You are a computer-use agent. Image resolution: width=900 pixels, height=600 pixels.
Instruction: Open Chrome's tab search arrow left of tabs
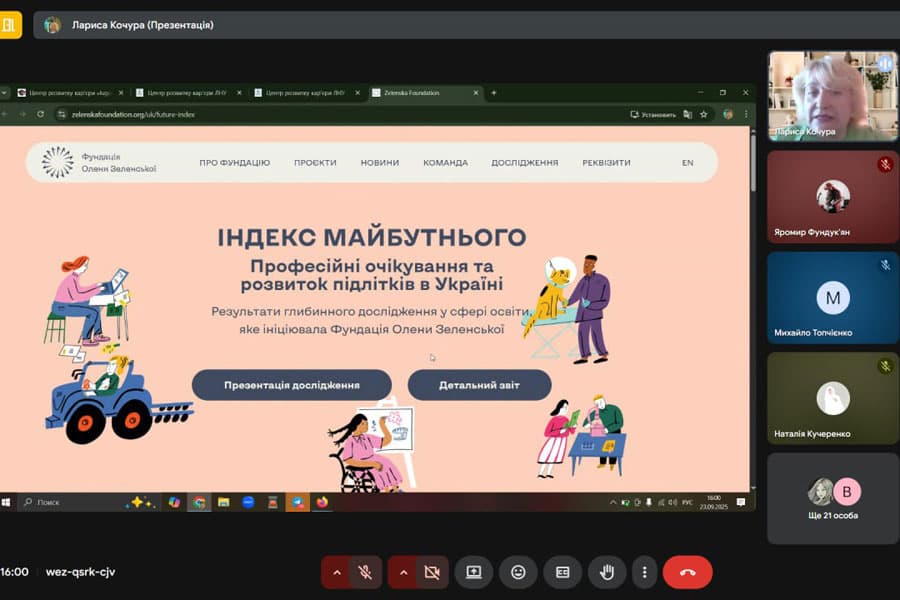point(4,92)
